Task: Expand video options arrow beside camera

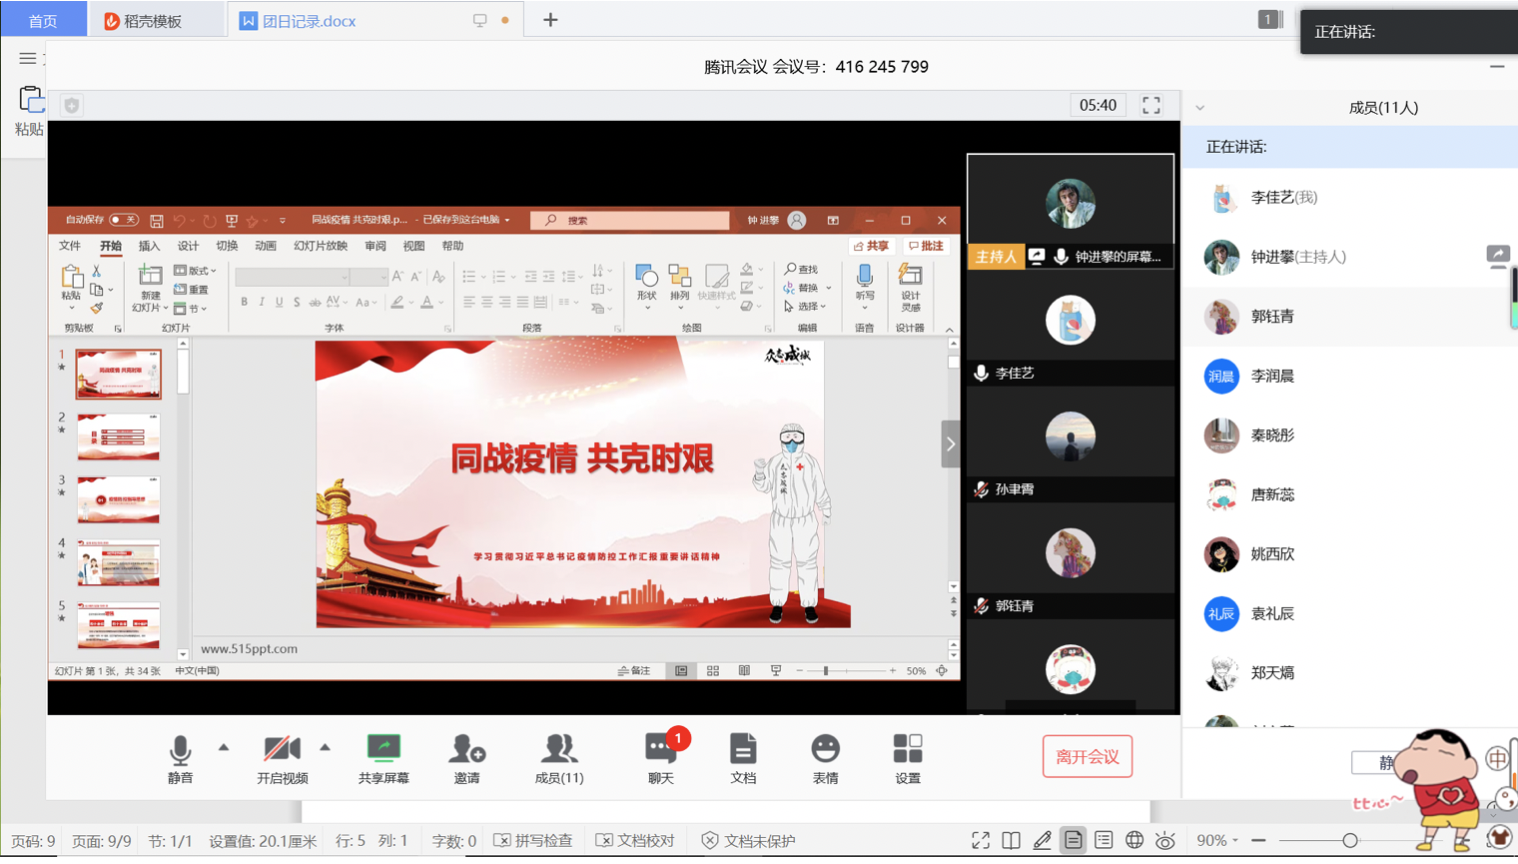Action: pyautogui.click(x=325, y=747)
